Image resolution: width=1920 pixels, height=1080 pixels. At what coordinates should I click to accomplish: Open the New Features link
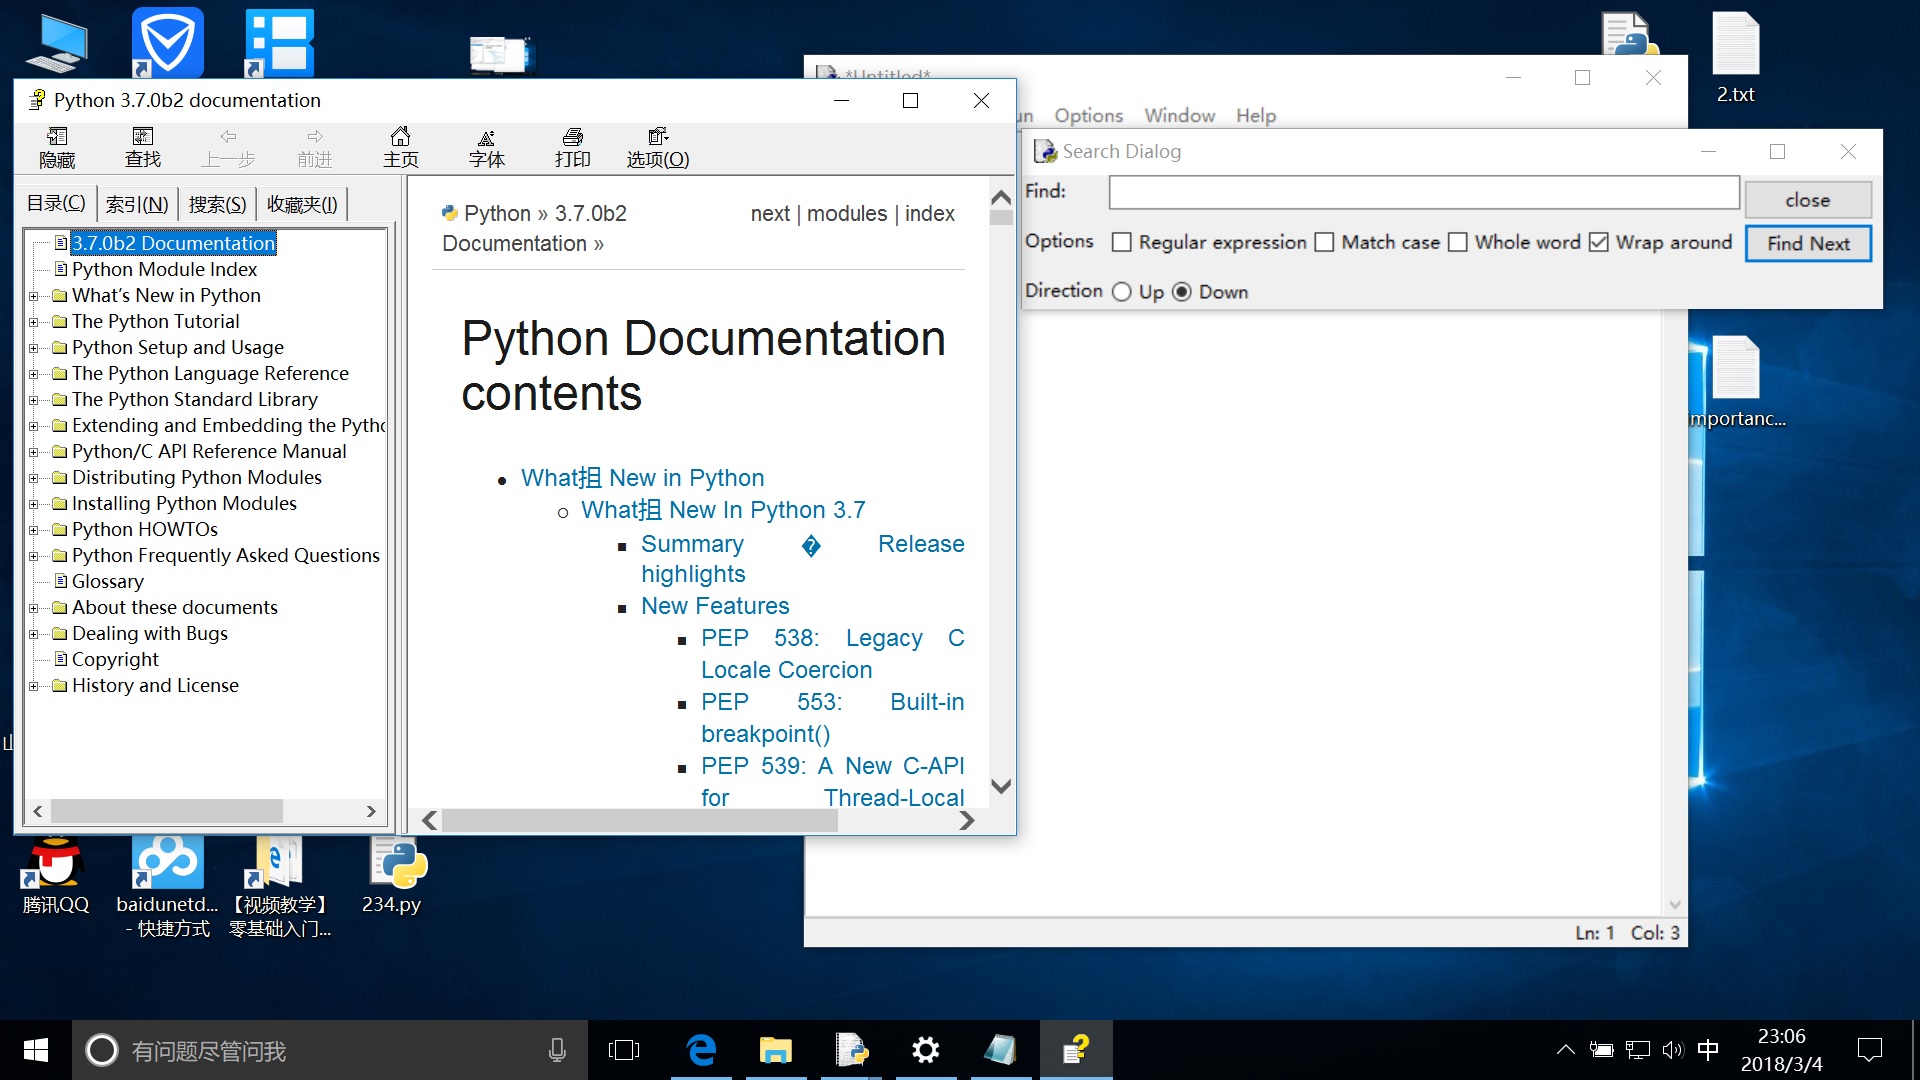[715, 606]
